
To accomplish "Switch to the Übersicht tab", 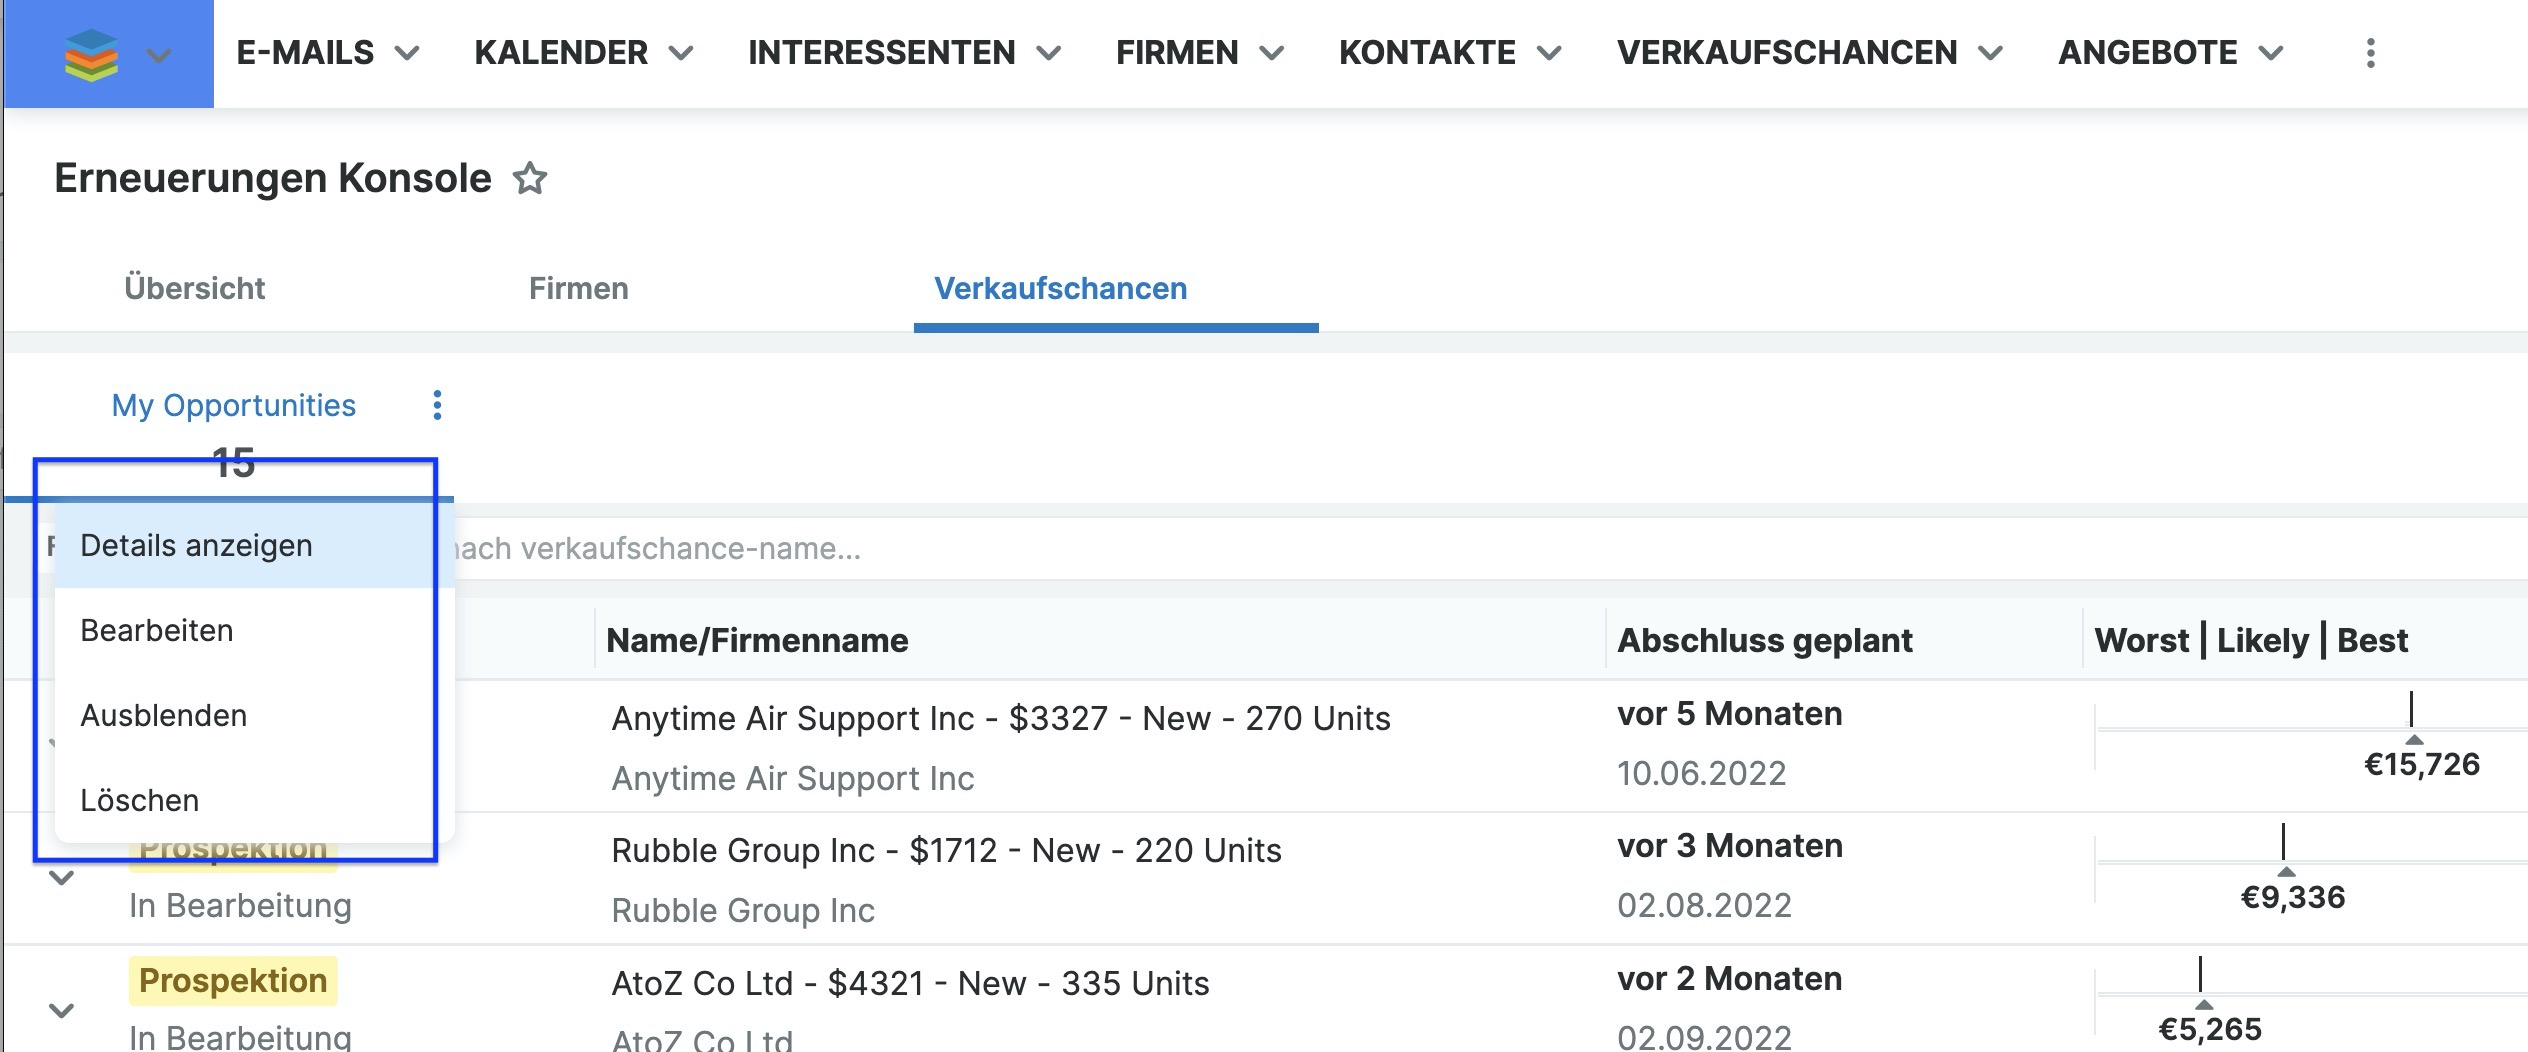I will coord(194,289).
